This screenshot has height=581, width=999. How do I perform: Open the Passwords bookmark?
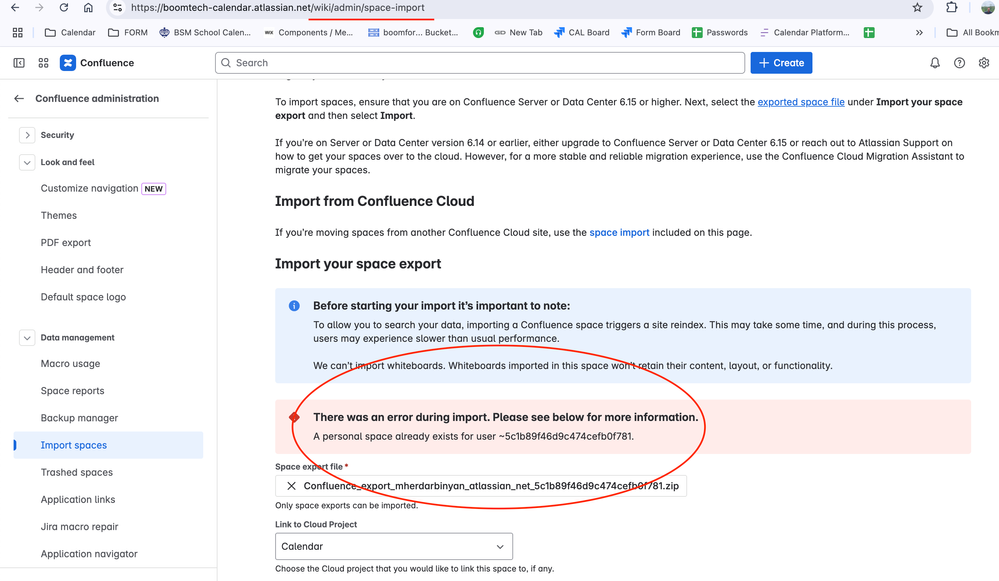coord(720,32)
